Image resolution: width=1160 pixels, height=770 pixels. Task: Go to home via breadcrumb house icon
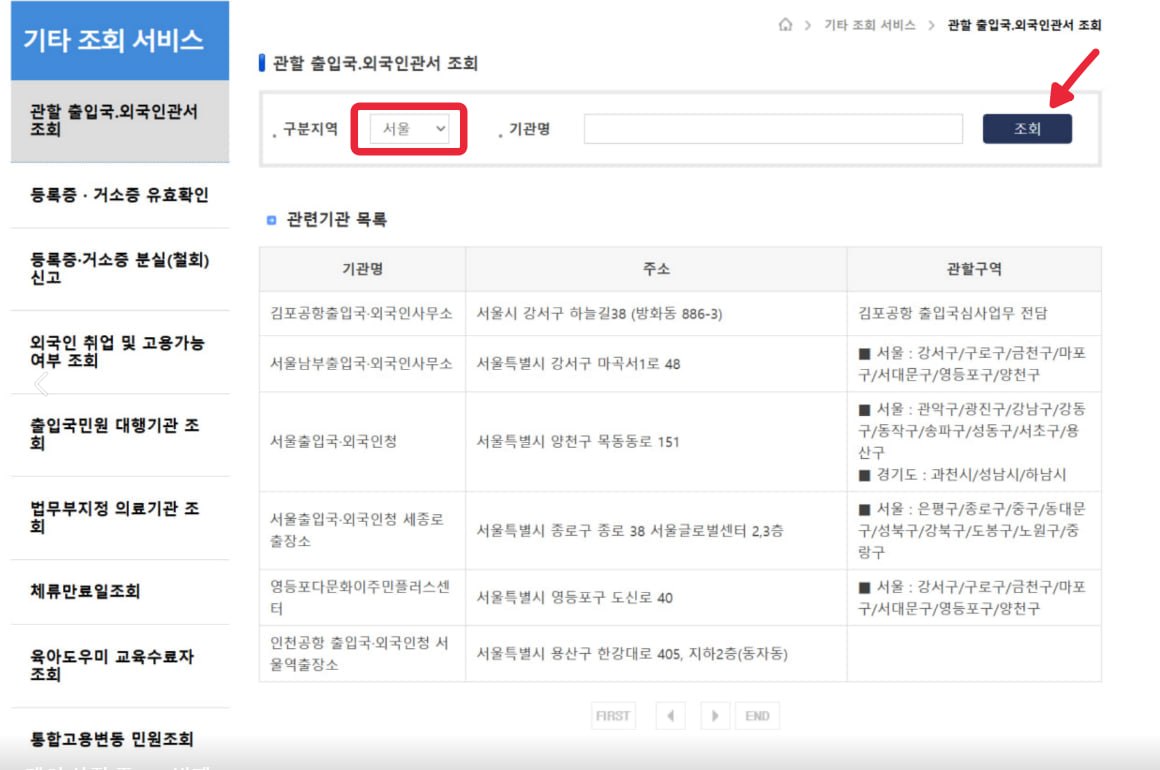[x=785, y=24]
